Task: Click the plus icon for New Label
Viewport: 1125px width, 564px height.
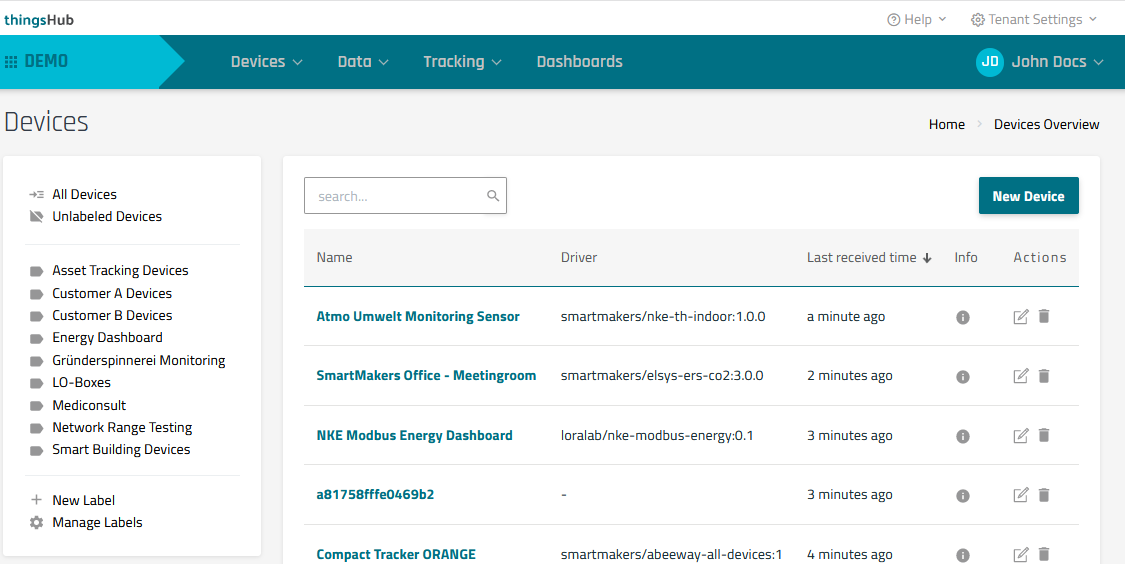Action: (x=37, y=500)
